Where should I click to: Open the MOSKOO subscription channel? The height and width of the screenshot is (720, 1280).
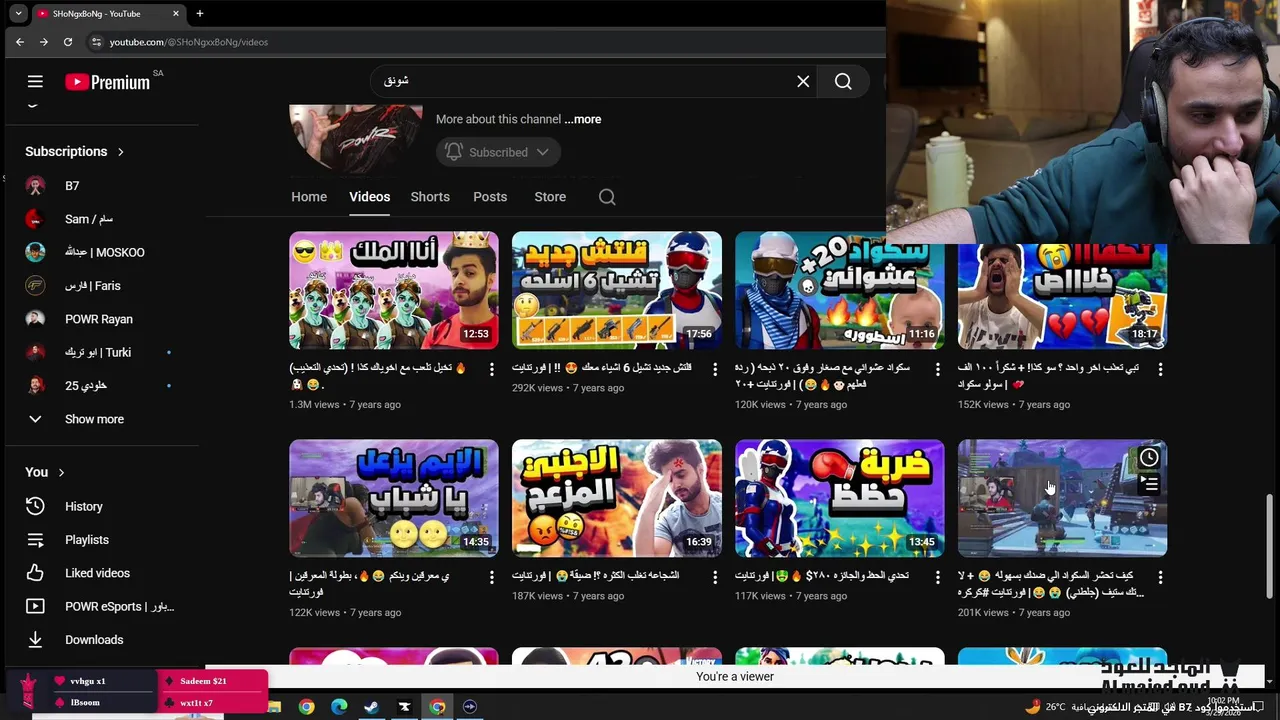[x=105, y=252]
